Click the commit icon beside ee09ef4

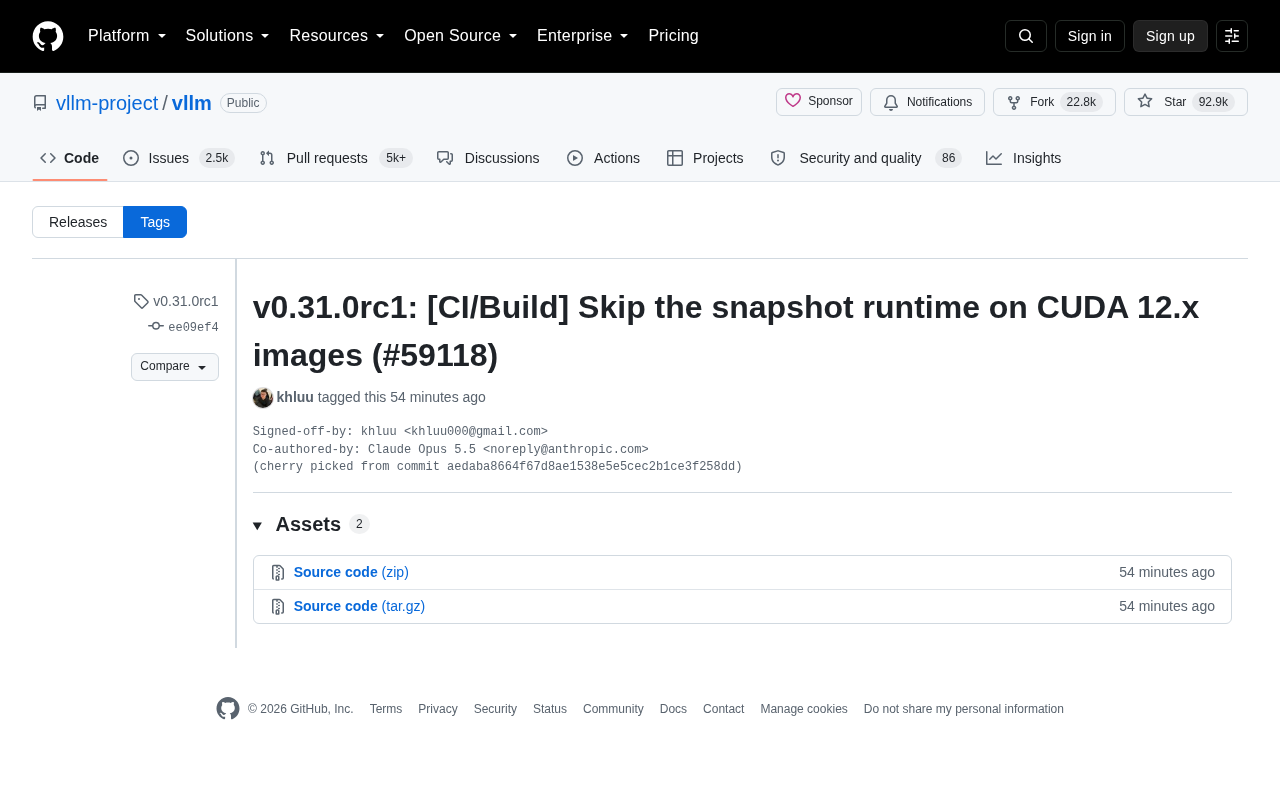coord(156,326)
